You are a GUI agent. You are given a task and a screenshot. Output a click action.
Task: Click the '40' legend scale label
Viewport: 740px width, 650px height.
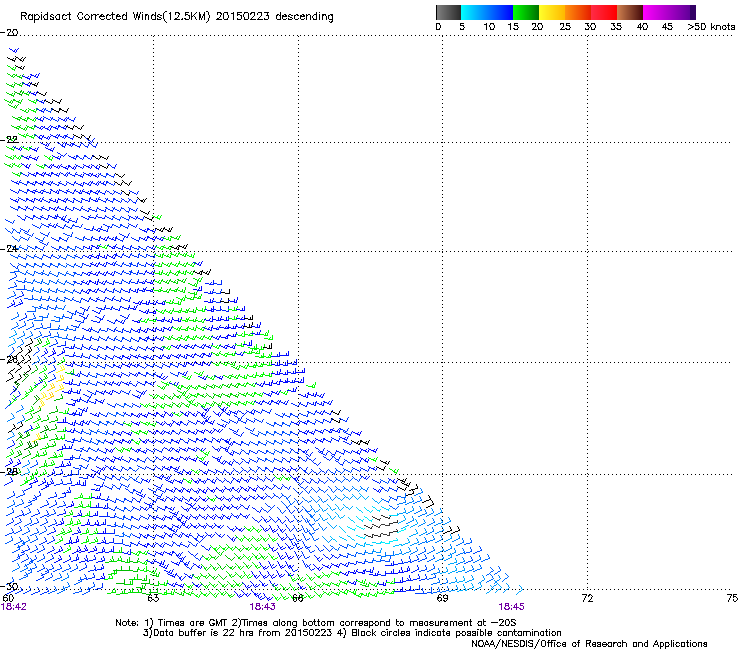[642, 27]
